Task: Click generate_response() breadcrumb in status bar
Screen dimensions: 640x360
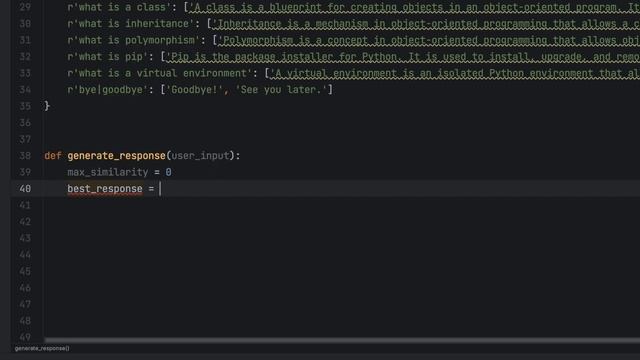Action: coord(42,348)
